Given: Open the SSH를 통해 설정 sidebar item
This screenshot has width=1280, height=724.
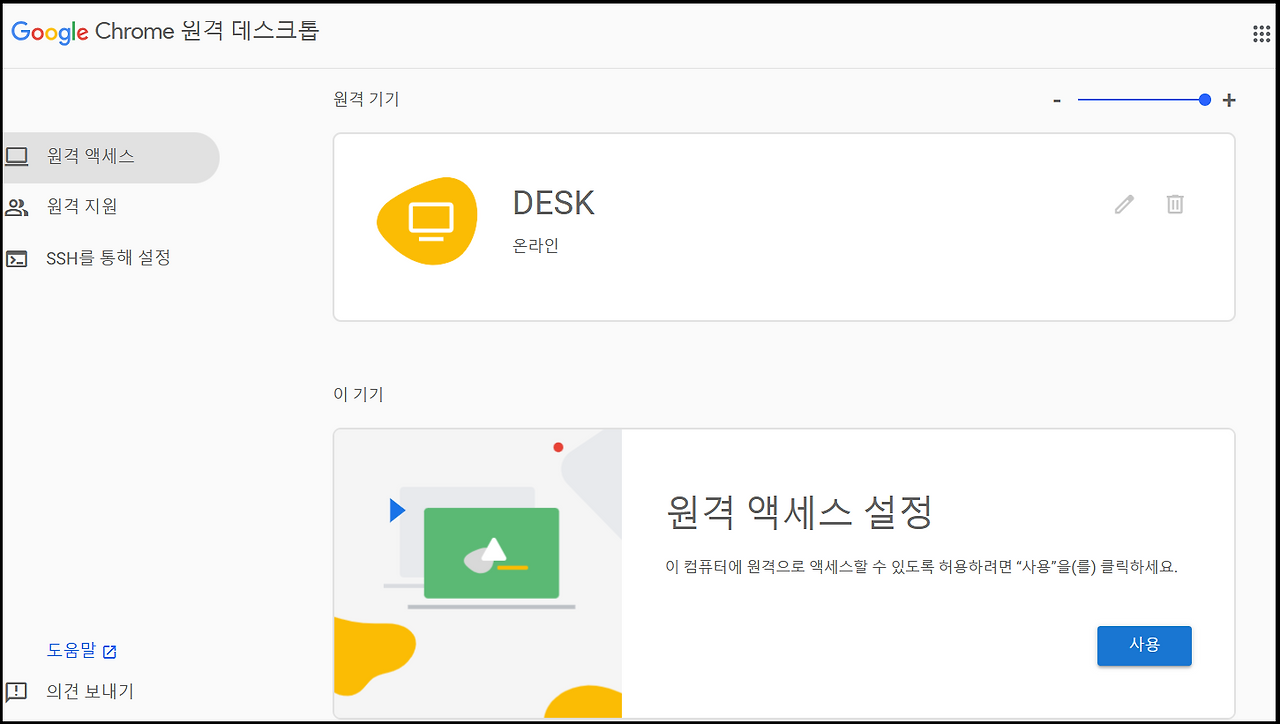Looking at the screenshot, I should [110, 258].
